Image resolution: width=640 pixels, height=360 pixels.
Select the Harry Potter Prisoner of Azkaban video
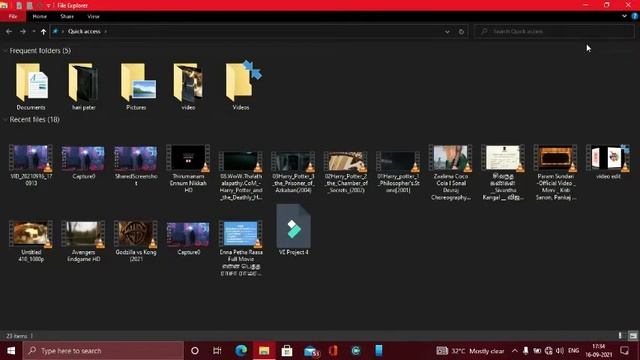point(293,172)
